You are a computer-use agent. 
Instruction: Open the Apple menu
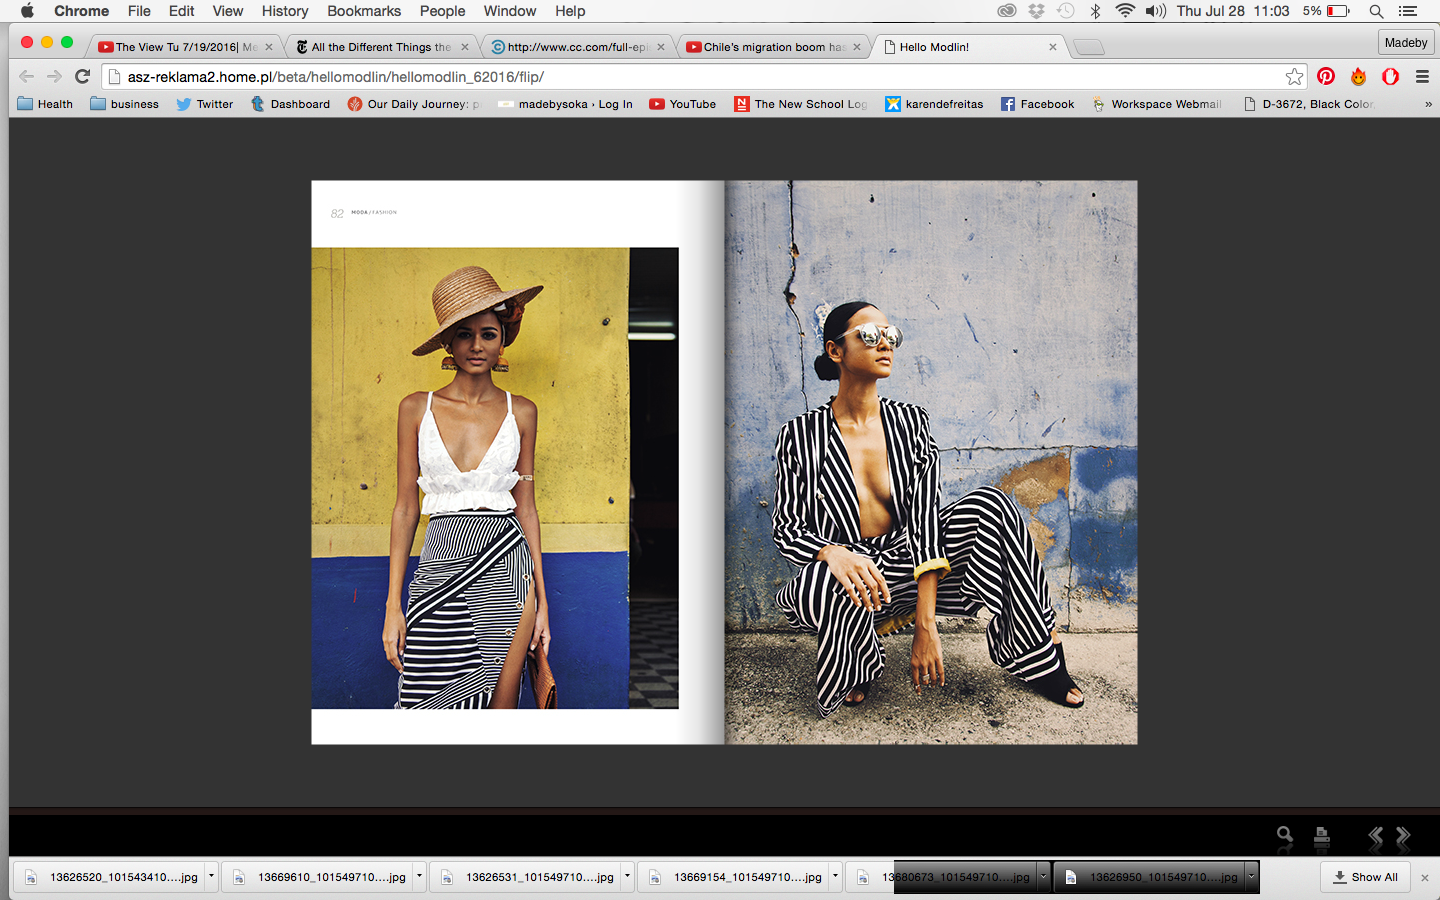pyautogui.click(x=27, y=11)
